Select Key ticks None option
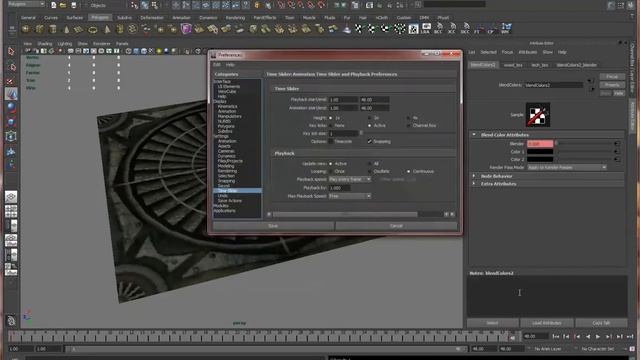The width and height of the screenshot is (640, 360). point(331,126)
